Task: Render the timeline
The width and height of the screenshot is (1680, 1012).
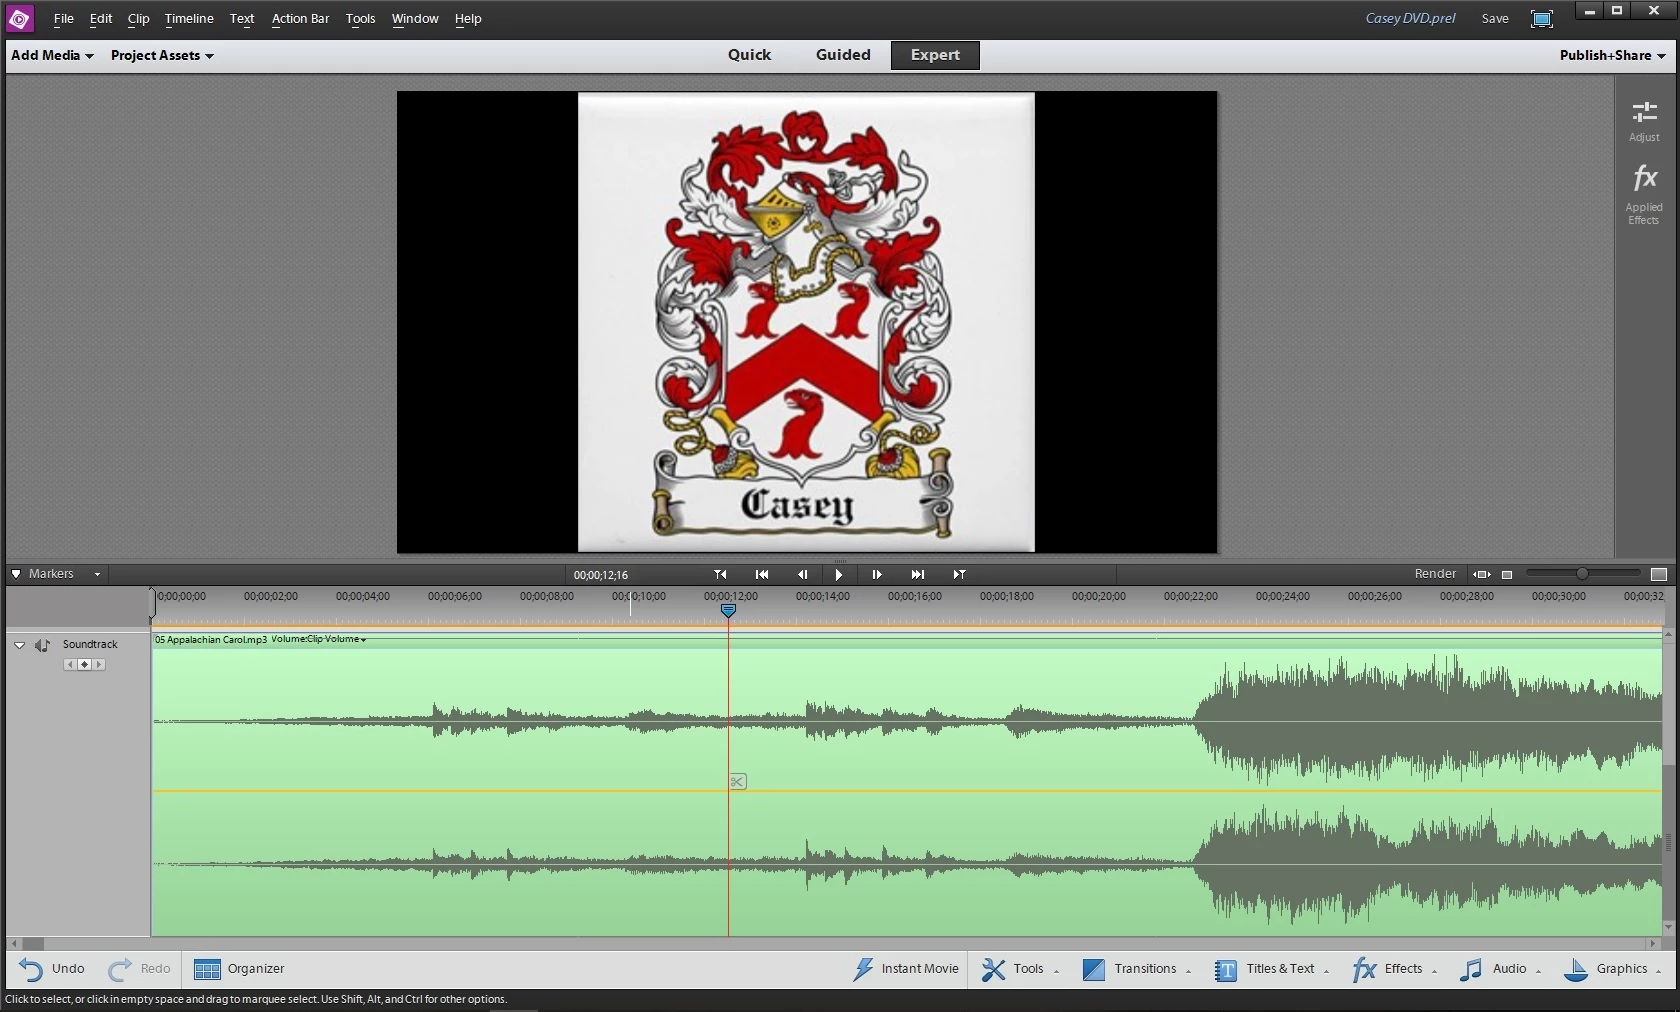Action: pos(1435,574)
